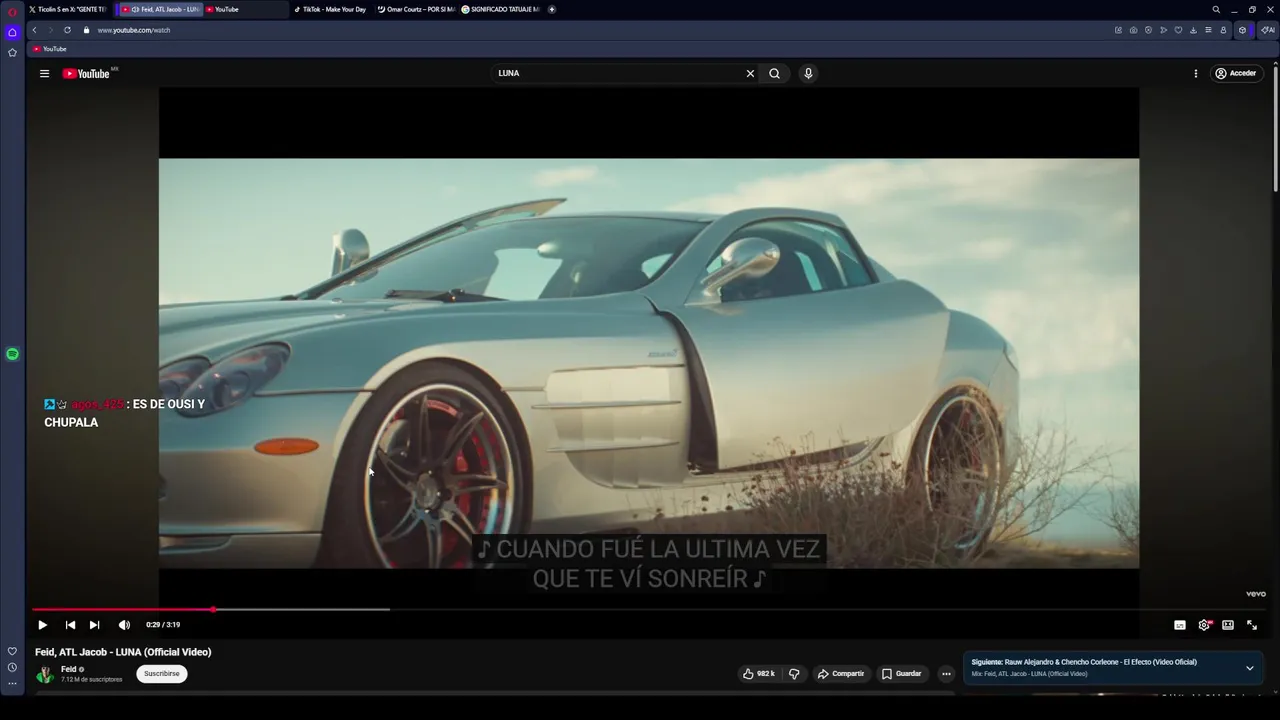Enter fullscreen mode

(1252, 625)
